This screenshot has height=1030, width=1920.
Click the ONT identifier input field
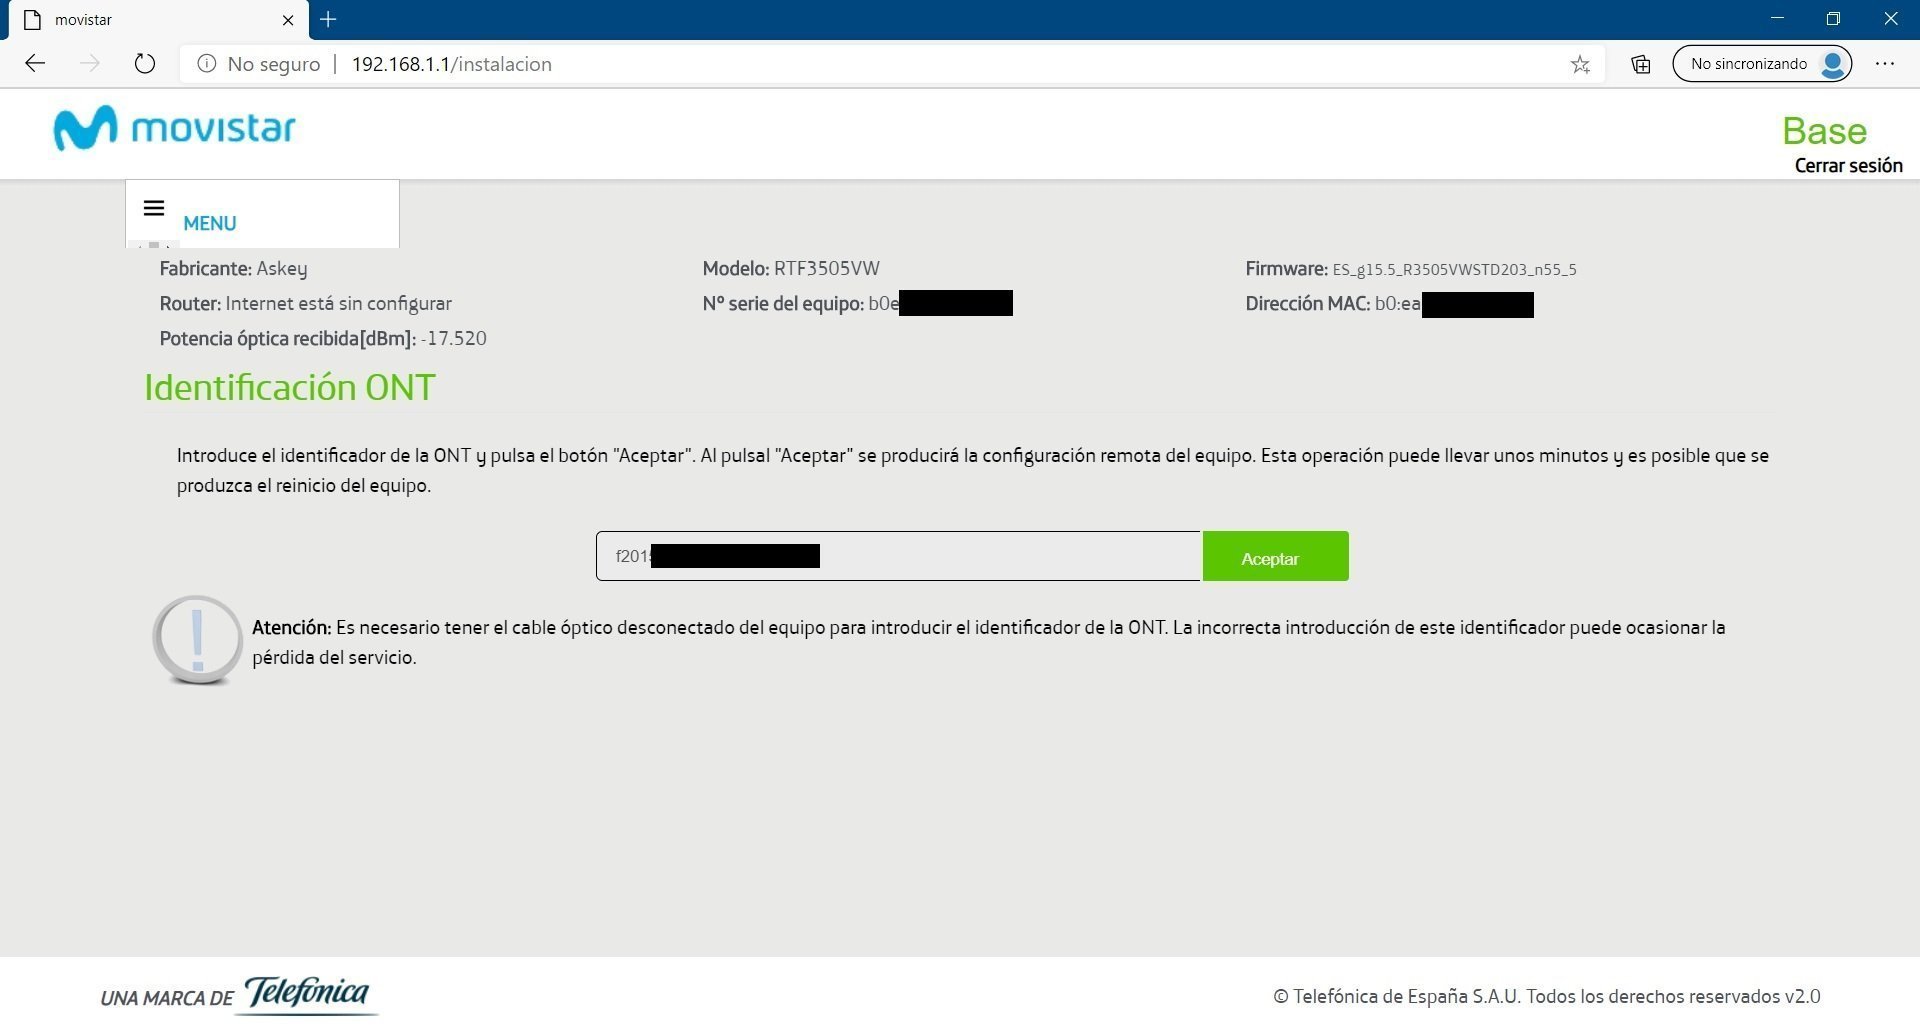898,556
